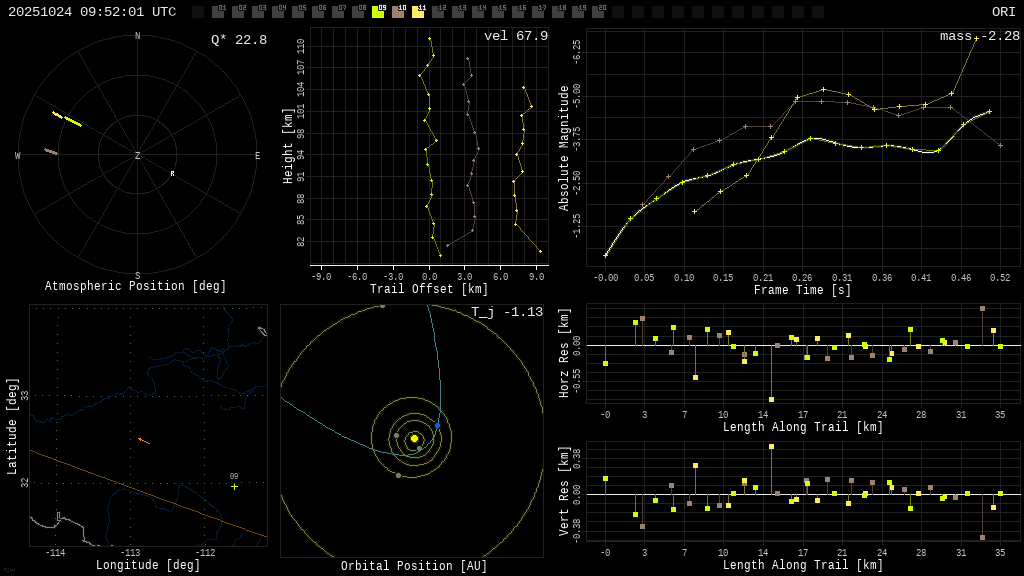Viewport: 1024px width, 576px height.
Task: Click the highlighted station 09 indicator box
Action: pyautogui.click(x=378, y=12)
